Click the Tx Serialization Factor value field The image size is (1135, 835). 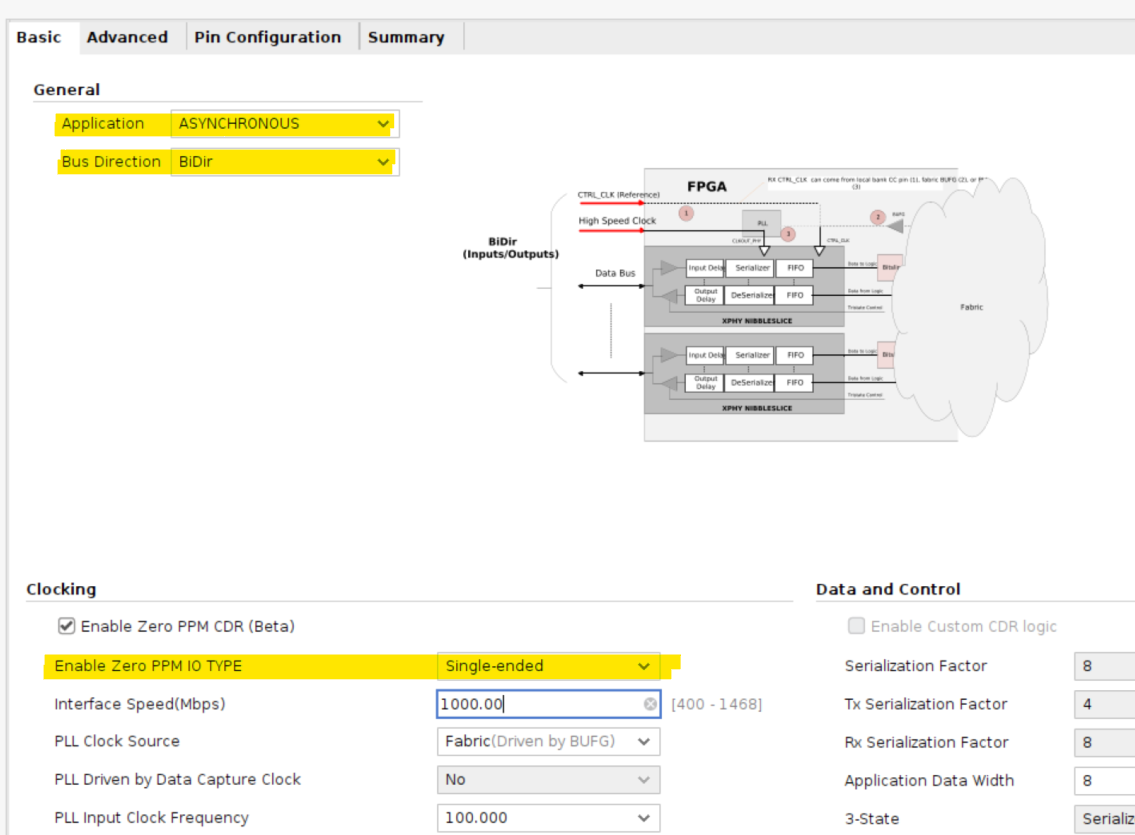pos(1107,704)
